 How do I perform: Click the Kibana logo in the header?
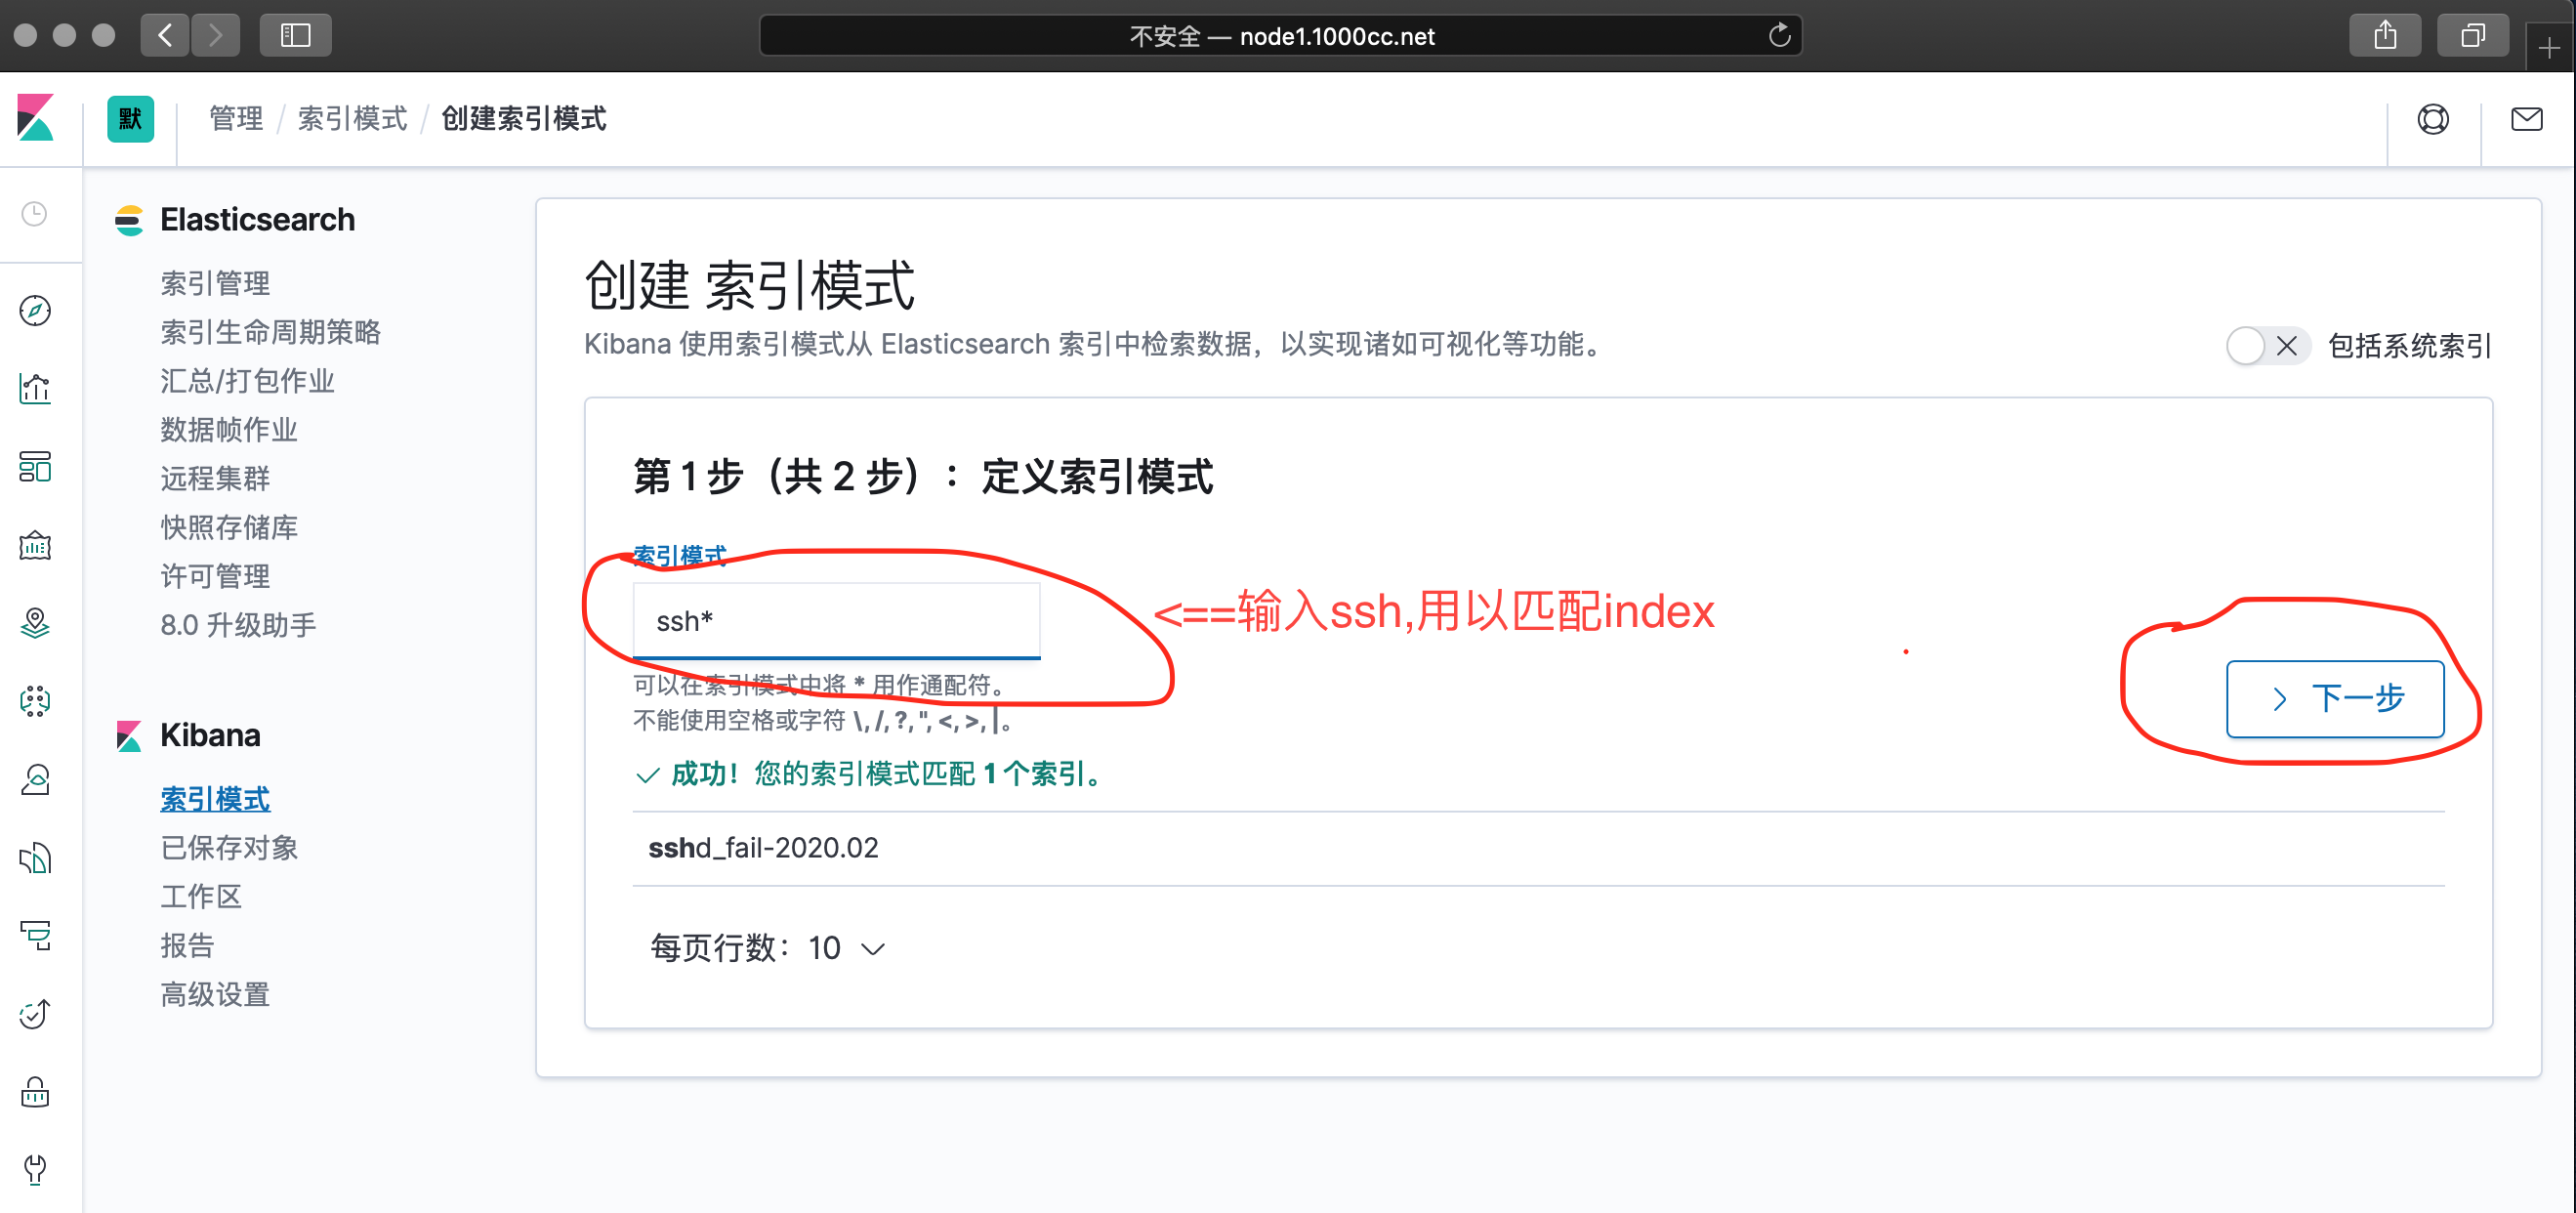pyautogui.click(x=36, y=119)
